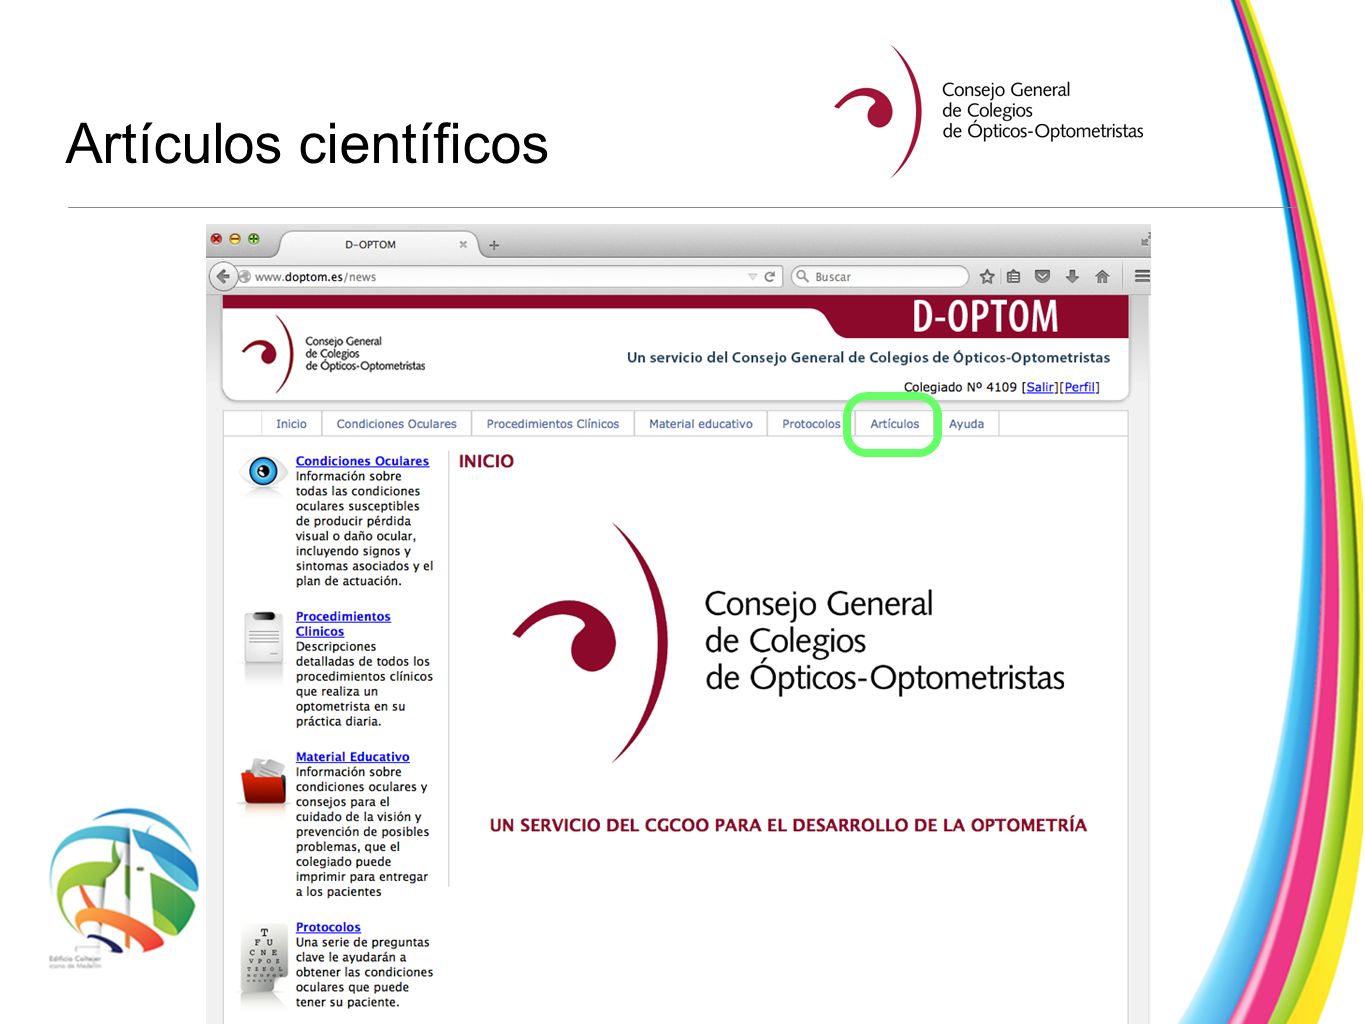Open the Condiciones Oculares menu item
The height and width of the screenshot is (1024, 1365).
(x=396, y=424)
